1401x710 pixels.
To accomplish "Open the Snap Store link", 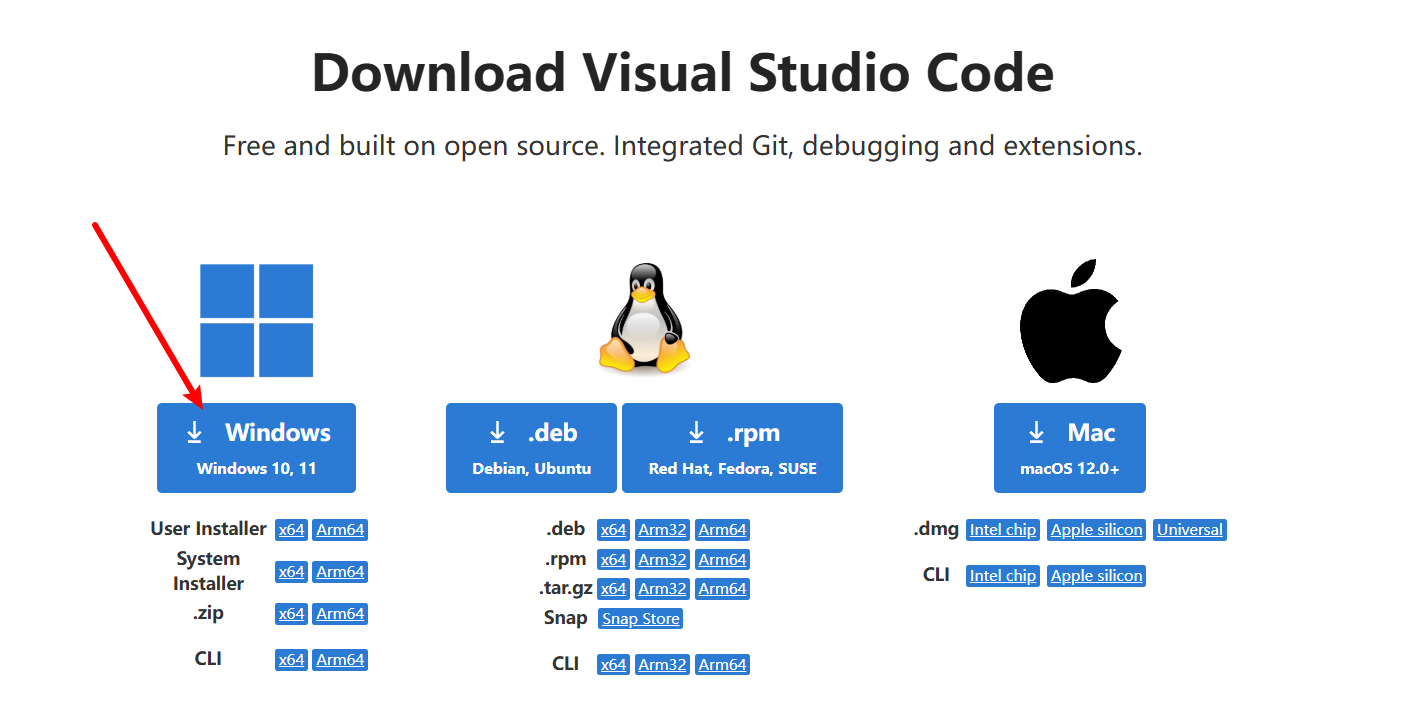I will (x=641, y=619).
